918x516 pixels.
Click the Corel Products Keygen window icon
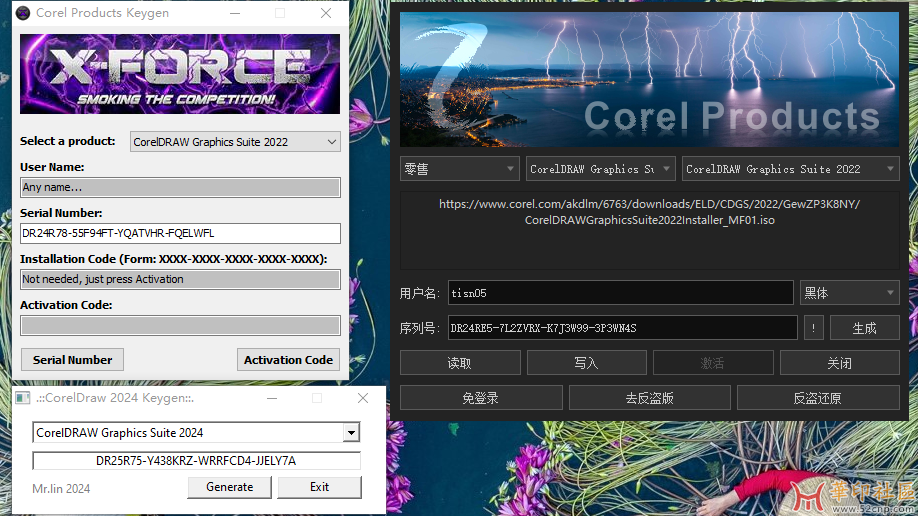coord(23,13)
